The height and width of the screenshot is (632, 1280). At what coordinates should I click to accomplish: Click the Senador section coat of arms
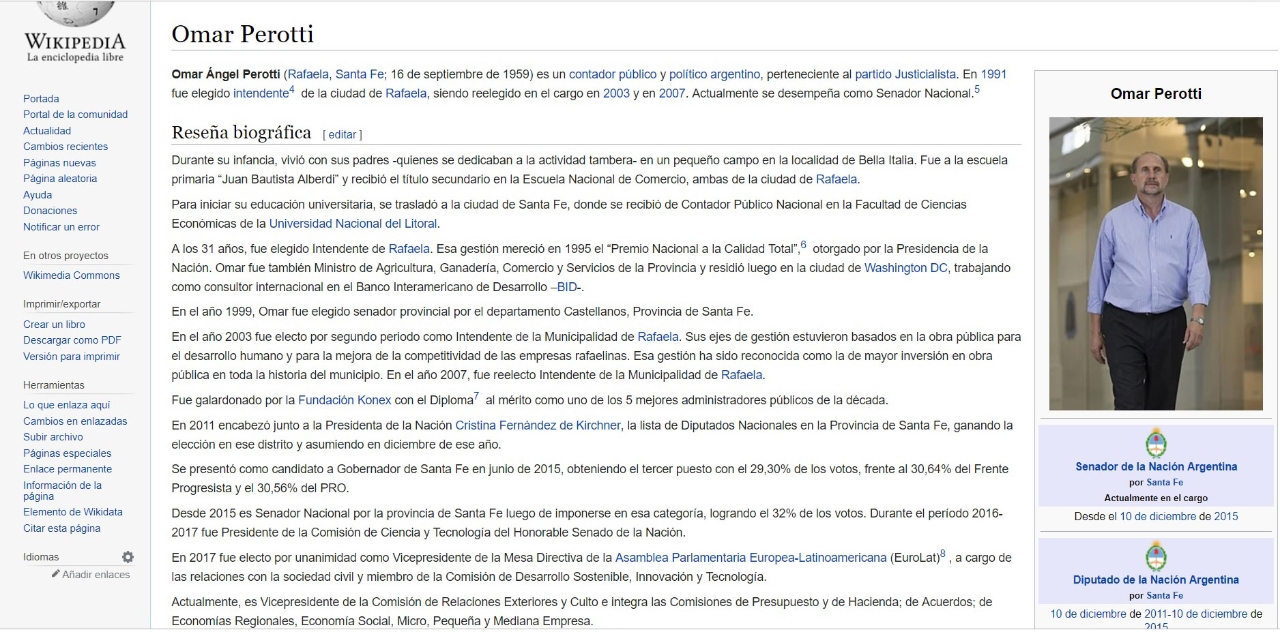pos(1156,443)
